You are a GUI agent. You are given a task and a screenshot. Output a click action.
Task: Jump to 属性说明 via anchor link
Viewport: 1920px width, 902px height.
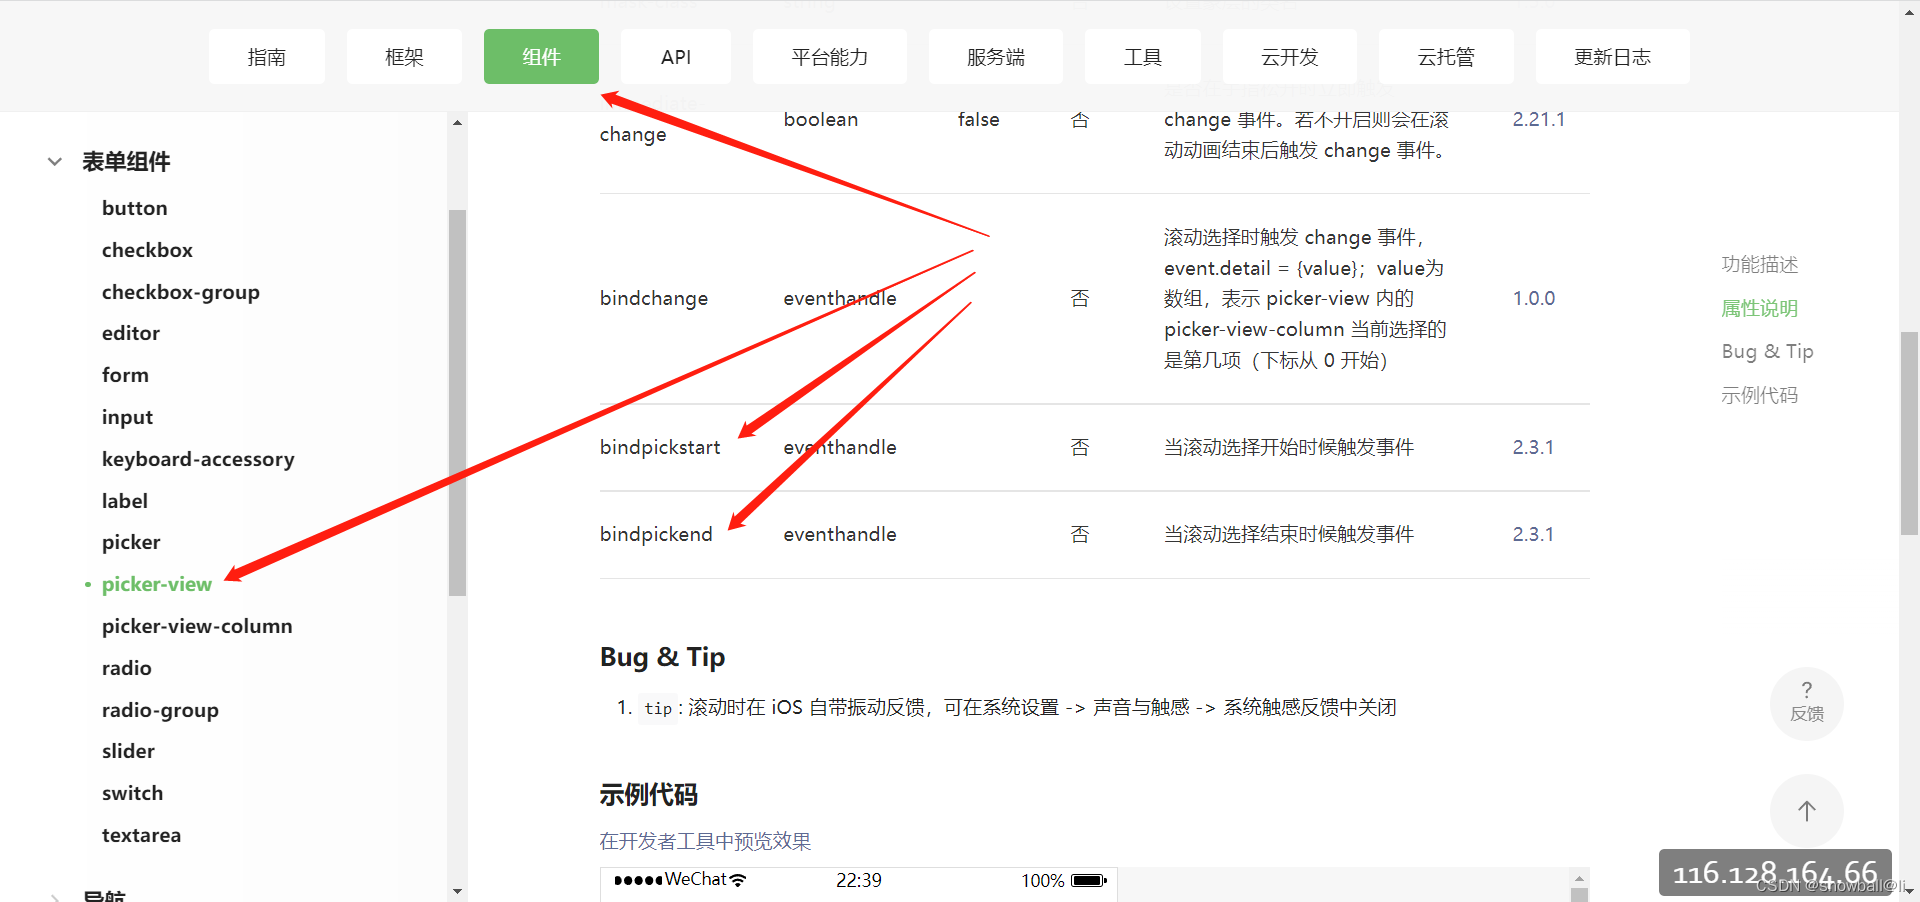pos(1758,308)
